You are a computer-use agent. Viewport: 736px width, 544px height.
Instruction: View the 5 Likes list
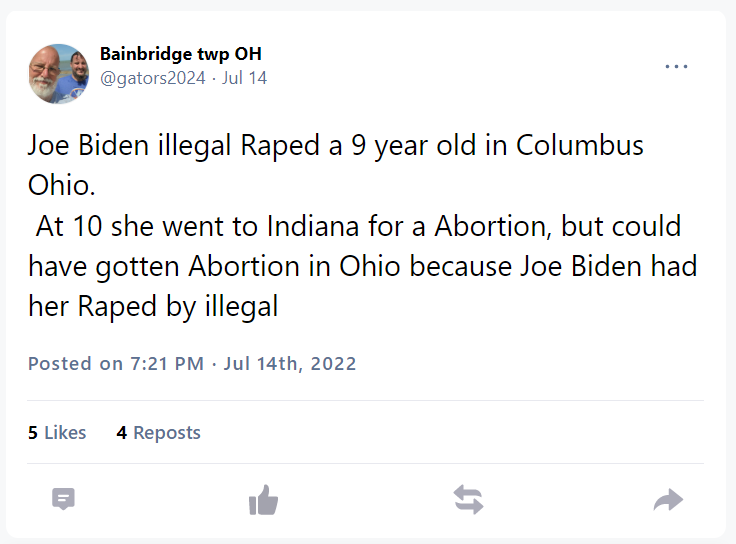coord(57,433)
